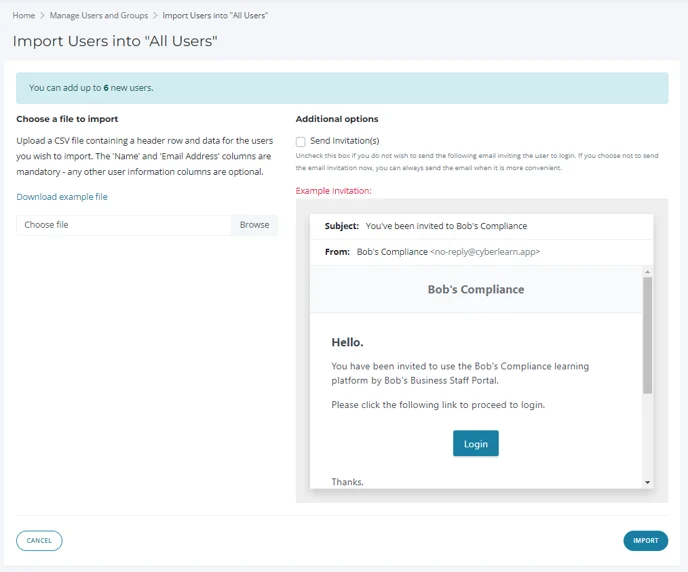Enable the Send Invitation(s) checkbox
This screenshot has width=688, height=572.
[301, 142]
